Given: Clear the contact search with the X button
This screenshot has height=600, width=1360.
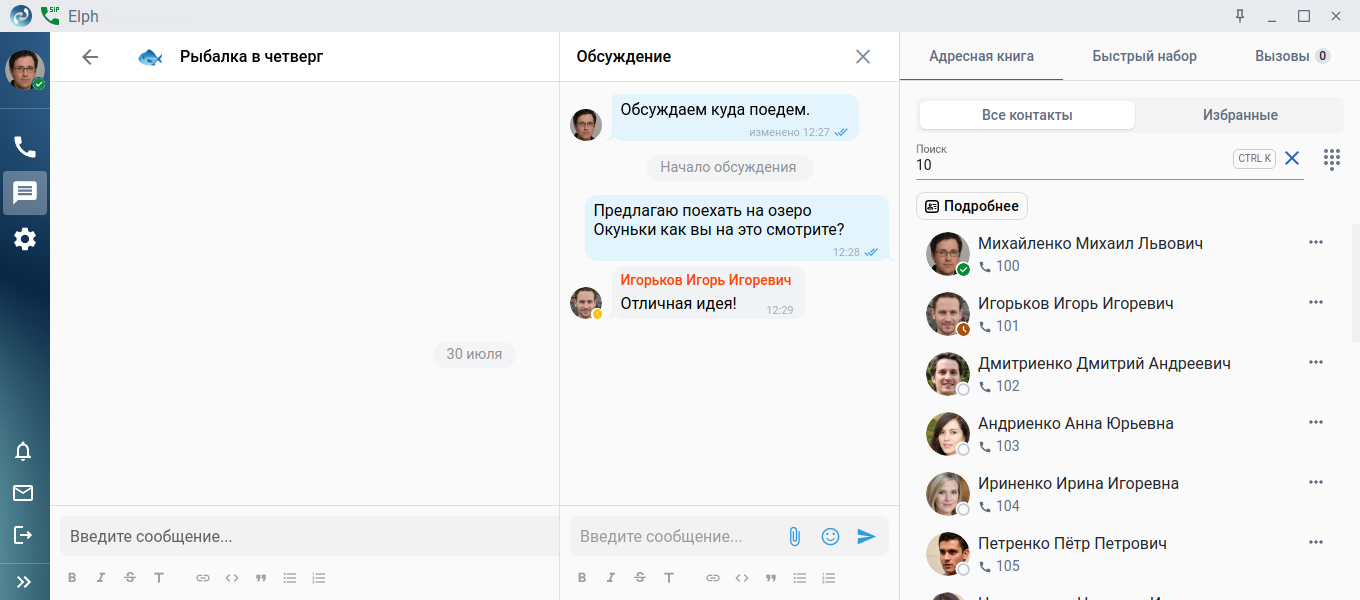Looking at the screenshot, I should tap(1292, 158).
